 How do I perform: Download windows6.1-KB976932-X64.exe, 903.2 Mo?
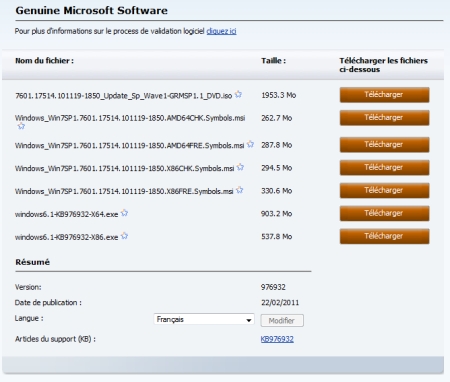[x=384, y=214]
